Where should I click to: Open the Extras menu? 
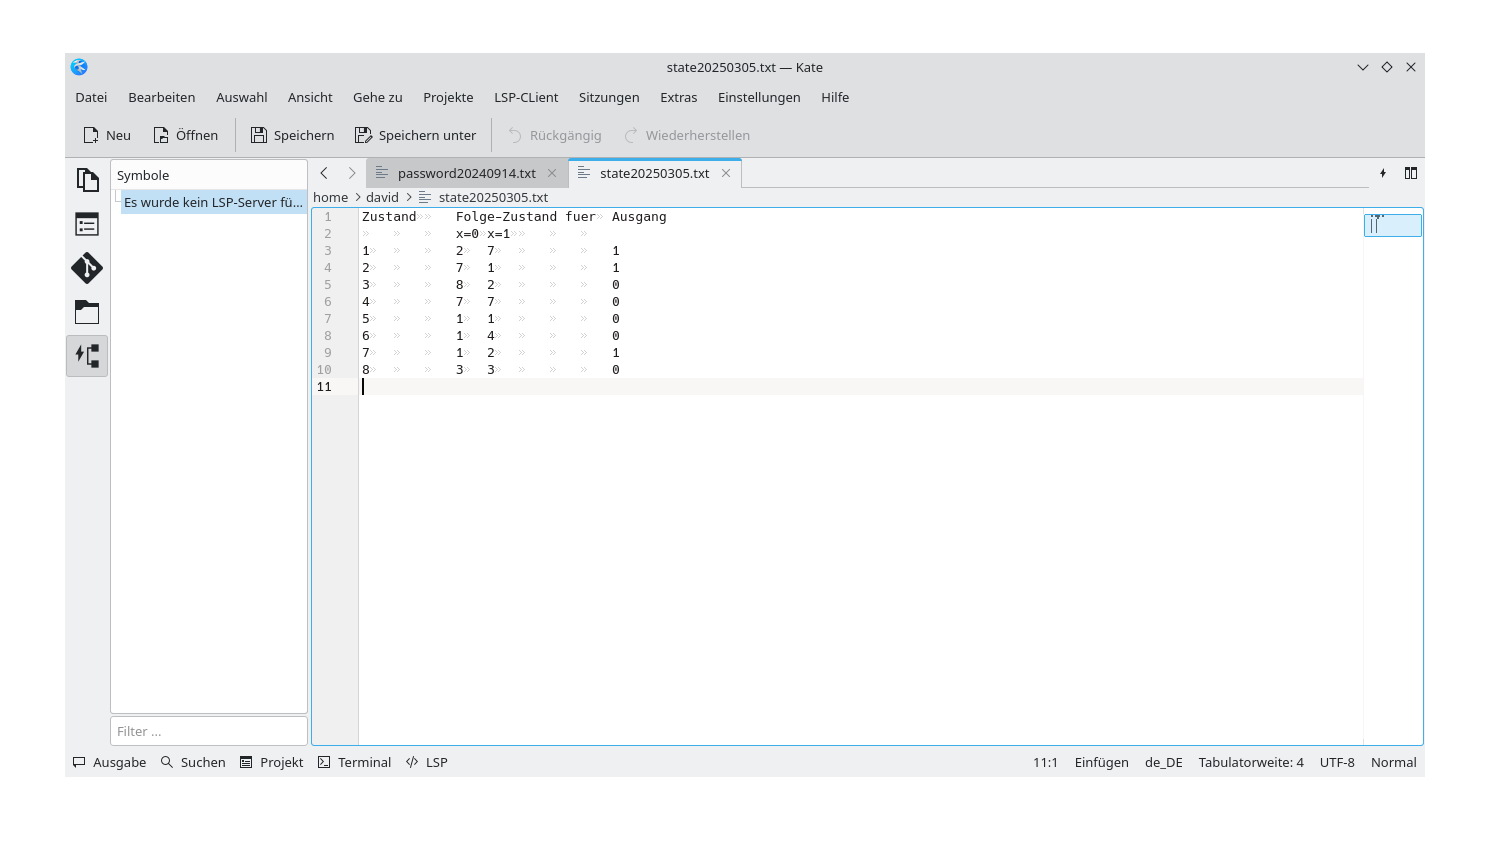[x=678, y=97]
